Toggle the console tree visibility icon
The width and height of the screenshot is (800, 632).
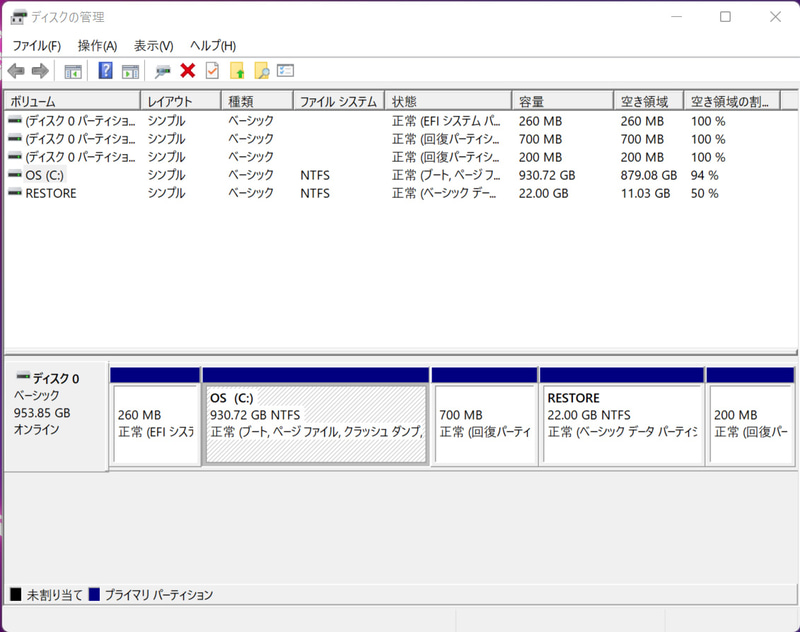point(72,70)
